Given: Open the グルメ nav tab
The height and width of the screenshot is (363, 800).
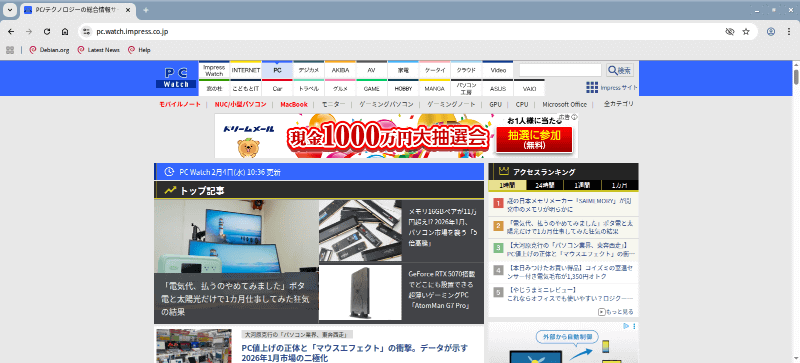Looking at the screenshot, I should (340, 88).
